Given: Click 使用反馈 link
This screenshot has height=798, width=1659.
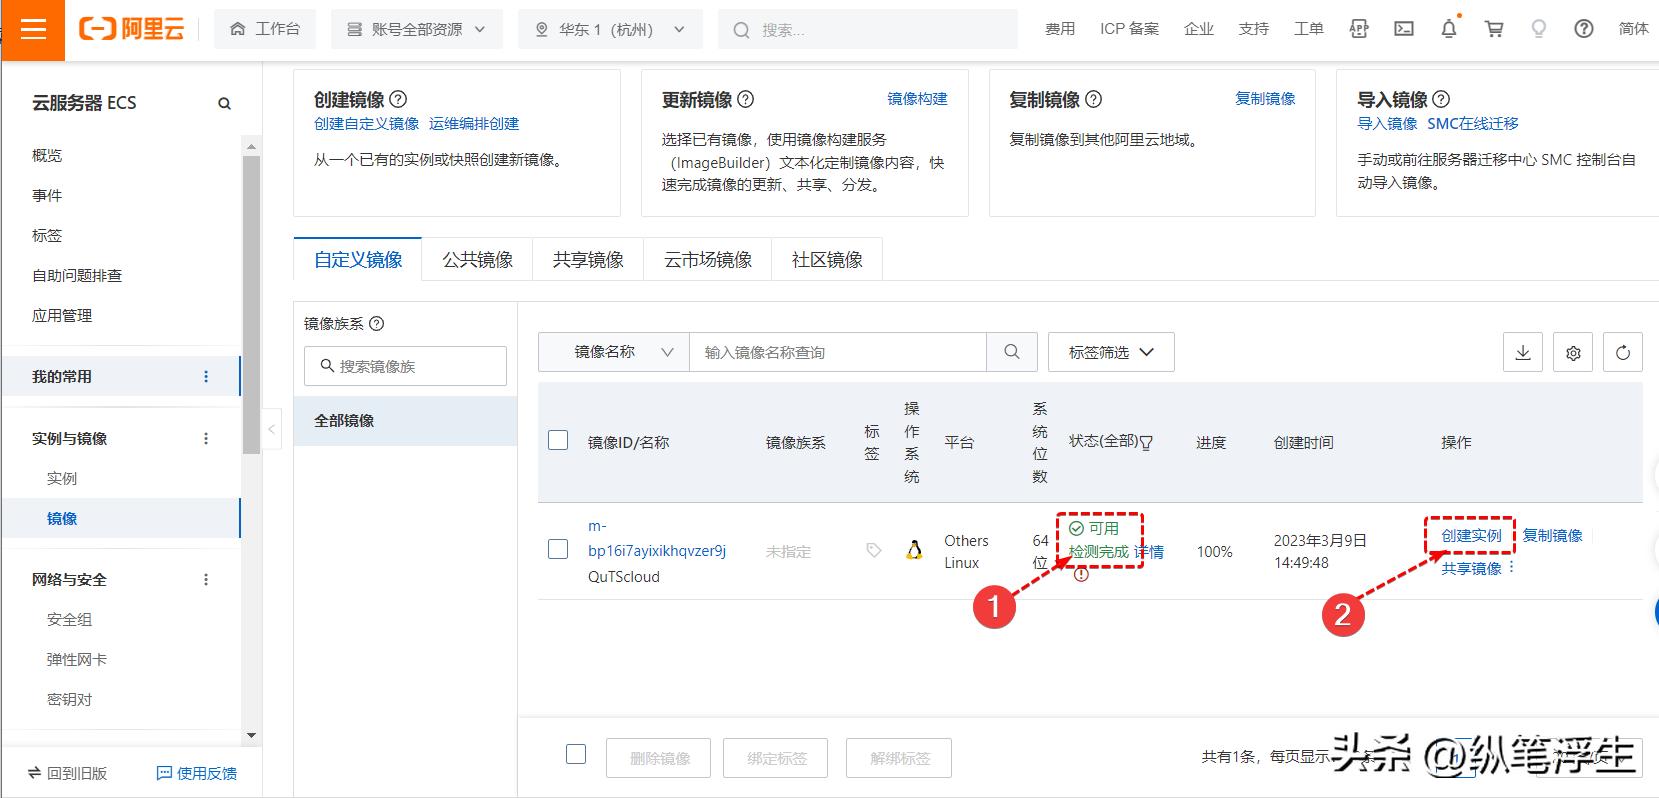Looking at the screenshot, I should click(x=197, y=773).
